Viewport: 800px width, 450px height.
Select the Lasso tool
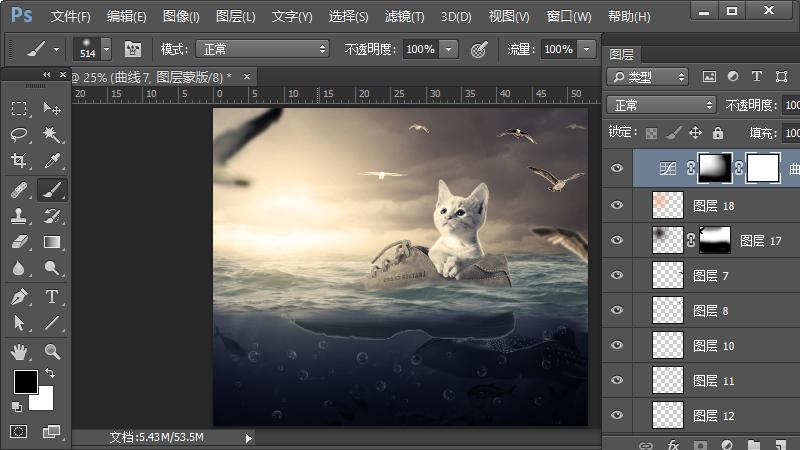pos(19,135)
